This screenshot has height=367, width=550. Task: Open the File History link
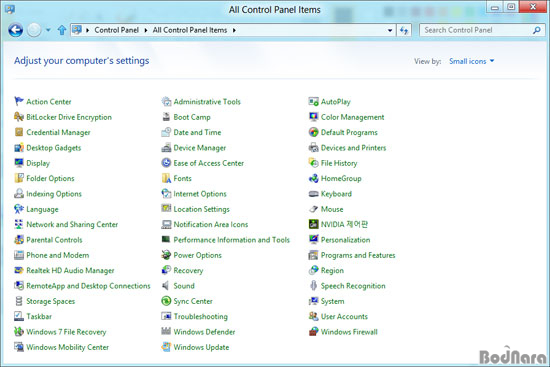click(339, 163)
